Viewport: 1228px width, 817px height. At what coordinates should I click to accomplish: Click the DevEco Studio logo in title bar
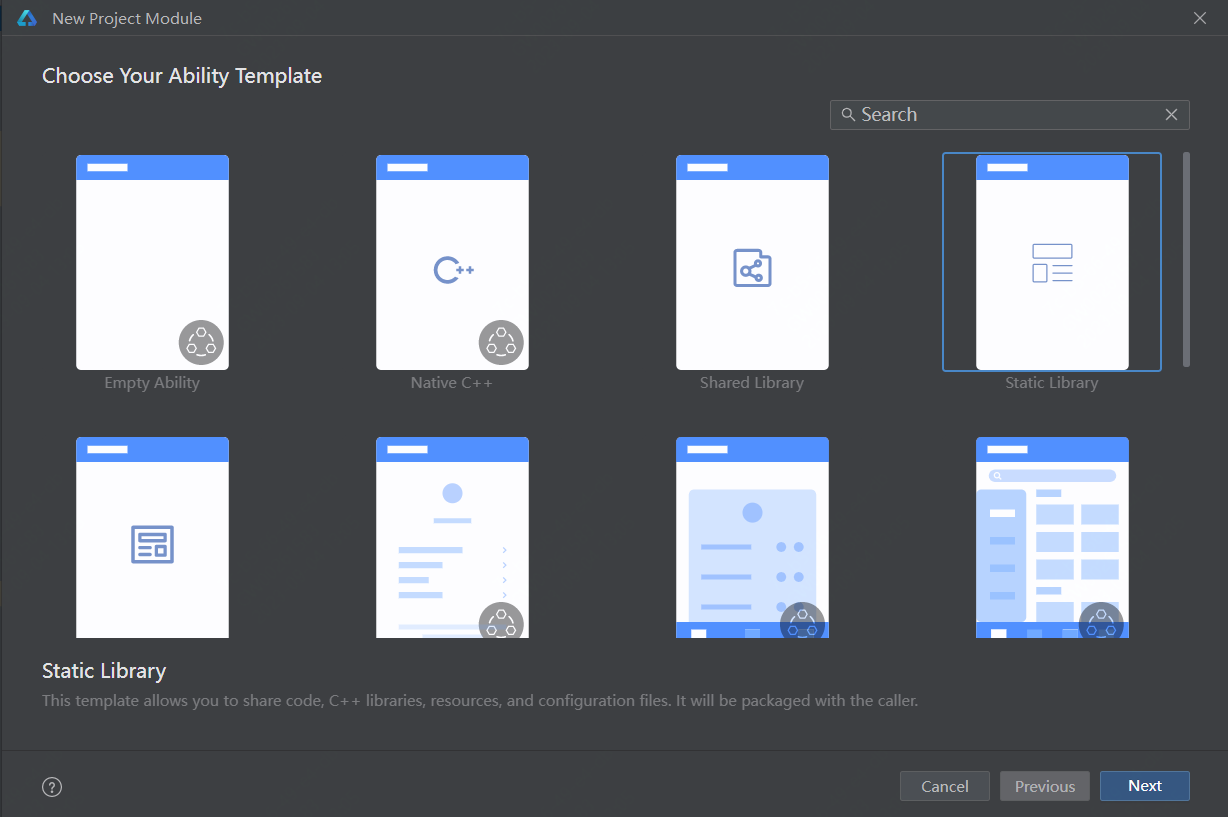click(x=27, y=18)
